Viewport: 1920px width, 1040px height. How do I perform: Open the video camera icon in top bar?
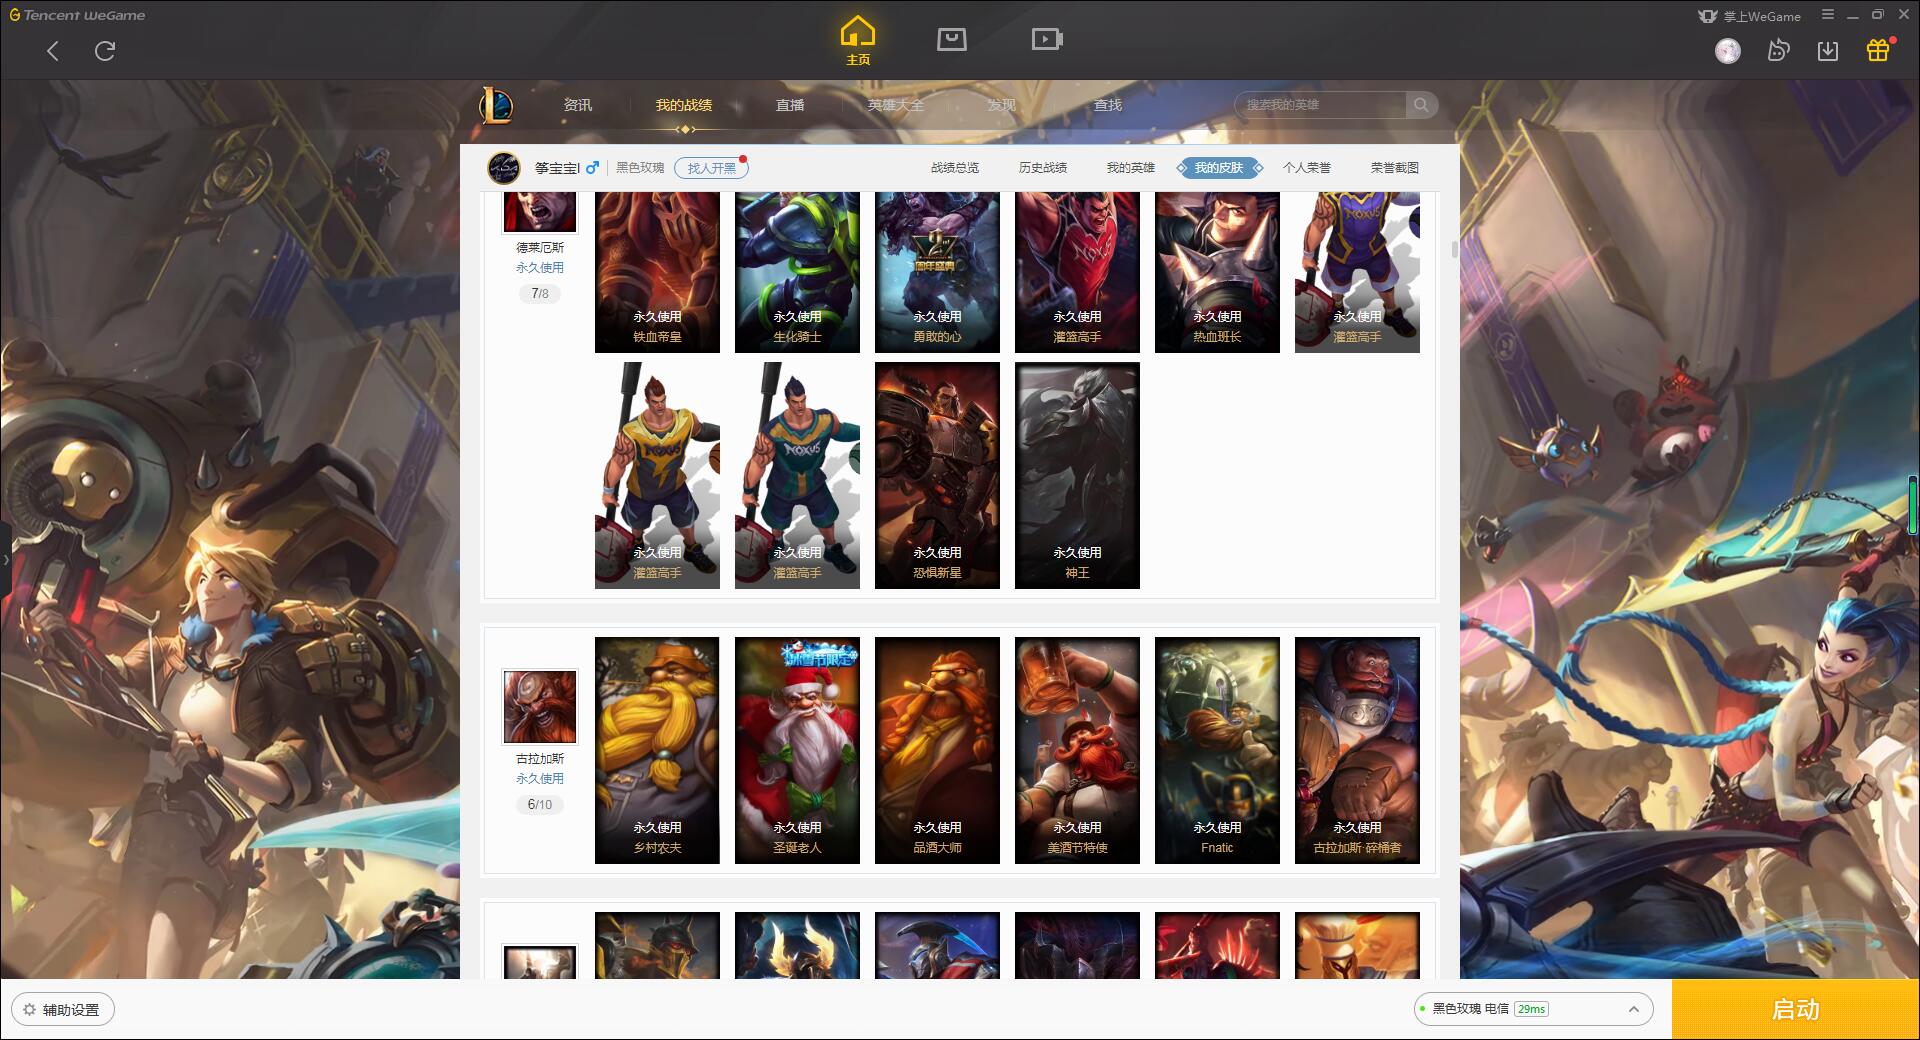pos(1047,39)
